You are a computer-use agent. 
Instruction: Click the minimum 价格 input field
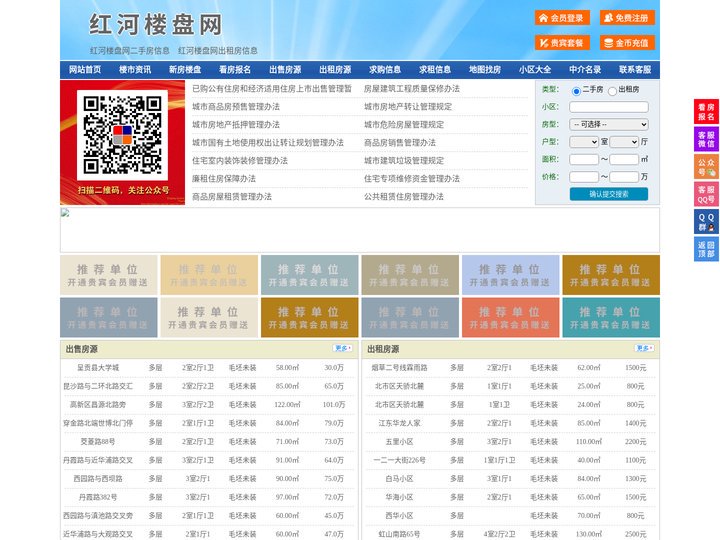click(584, 177)
